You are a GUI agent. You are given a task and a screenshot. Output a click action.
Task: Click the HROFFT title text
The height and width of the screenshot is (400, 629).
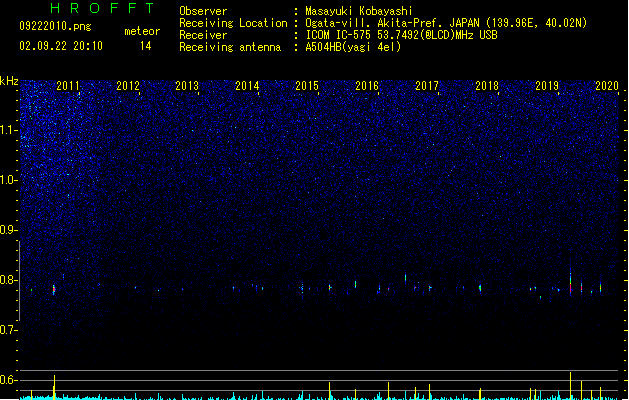click(103, 8)
